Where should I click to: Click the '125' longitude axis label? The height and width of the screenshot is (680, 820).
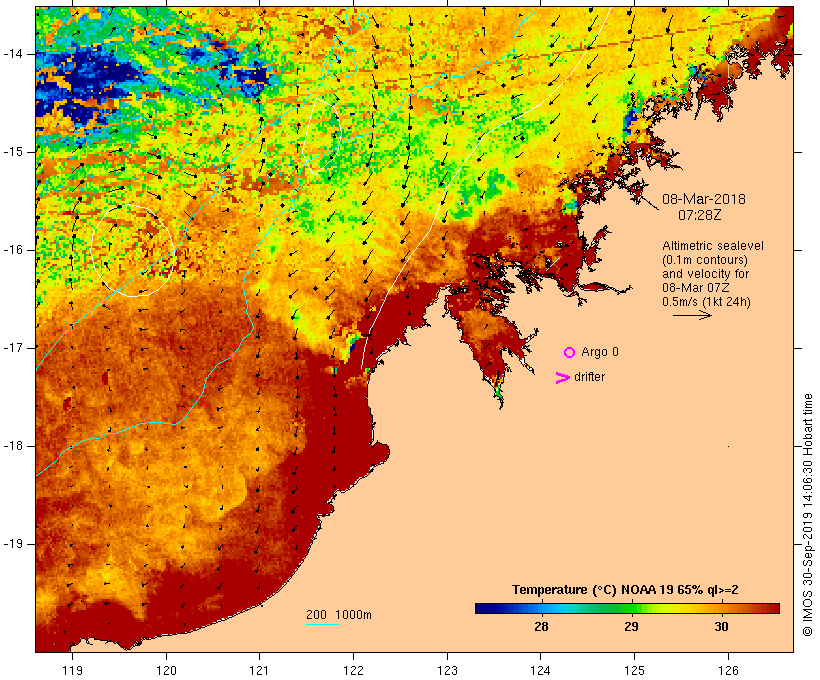tap(634, 671)
